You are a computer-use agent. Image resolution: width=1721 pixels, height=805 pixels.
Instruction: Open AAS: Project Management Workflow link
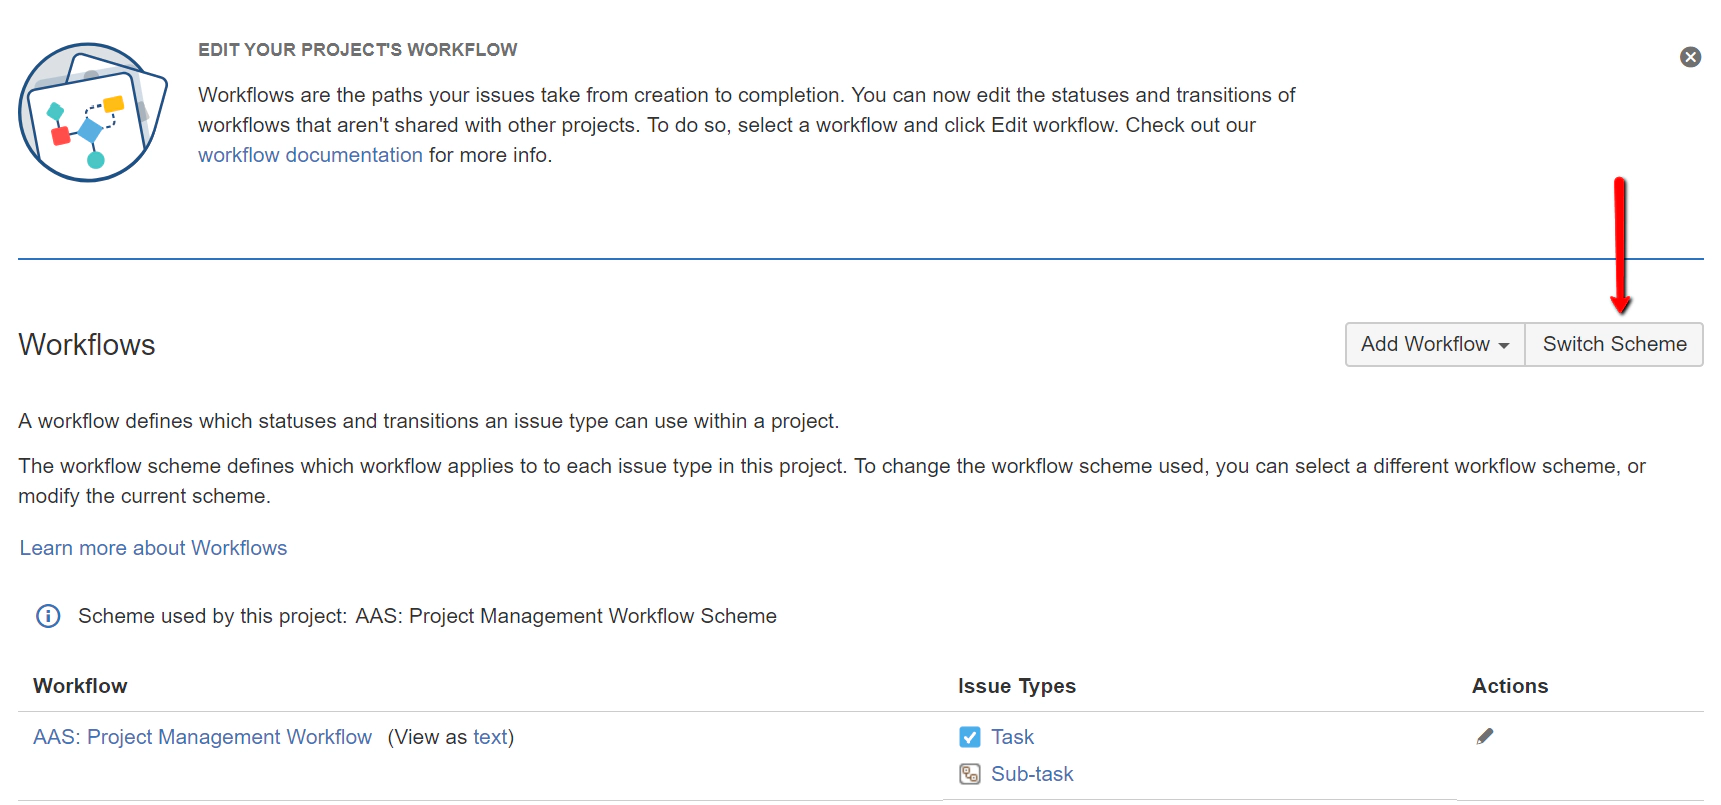202,737
